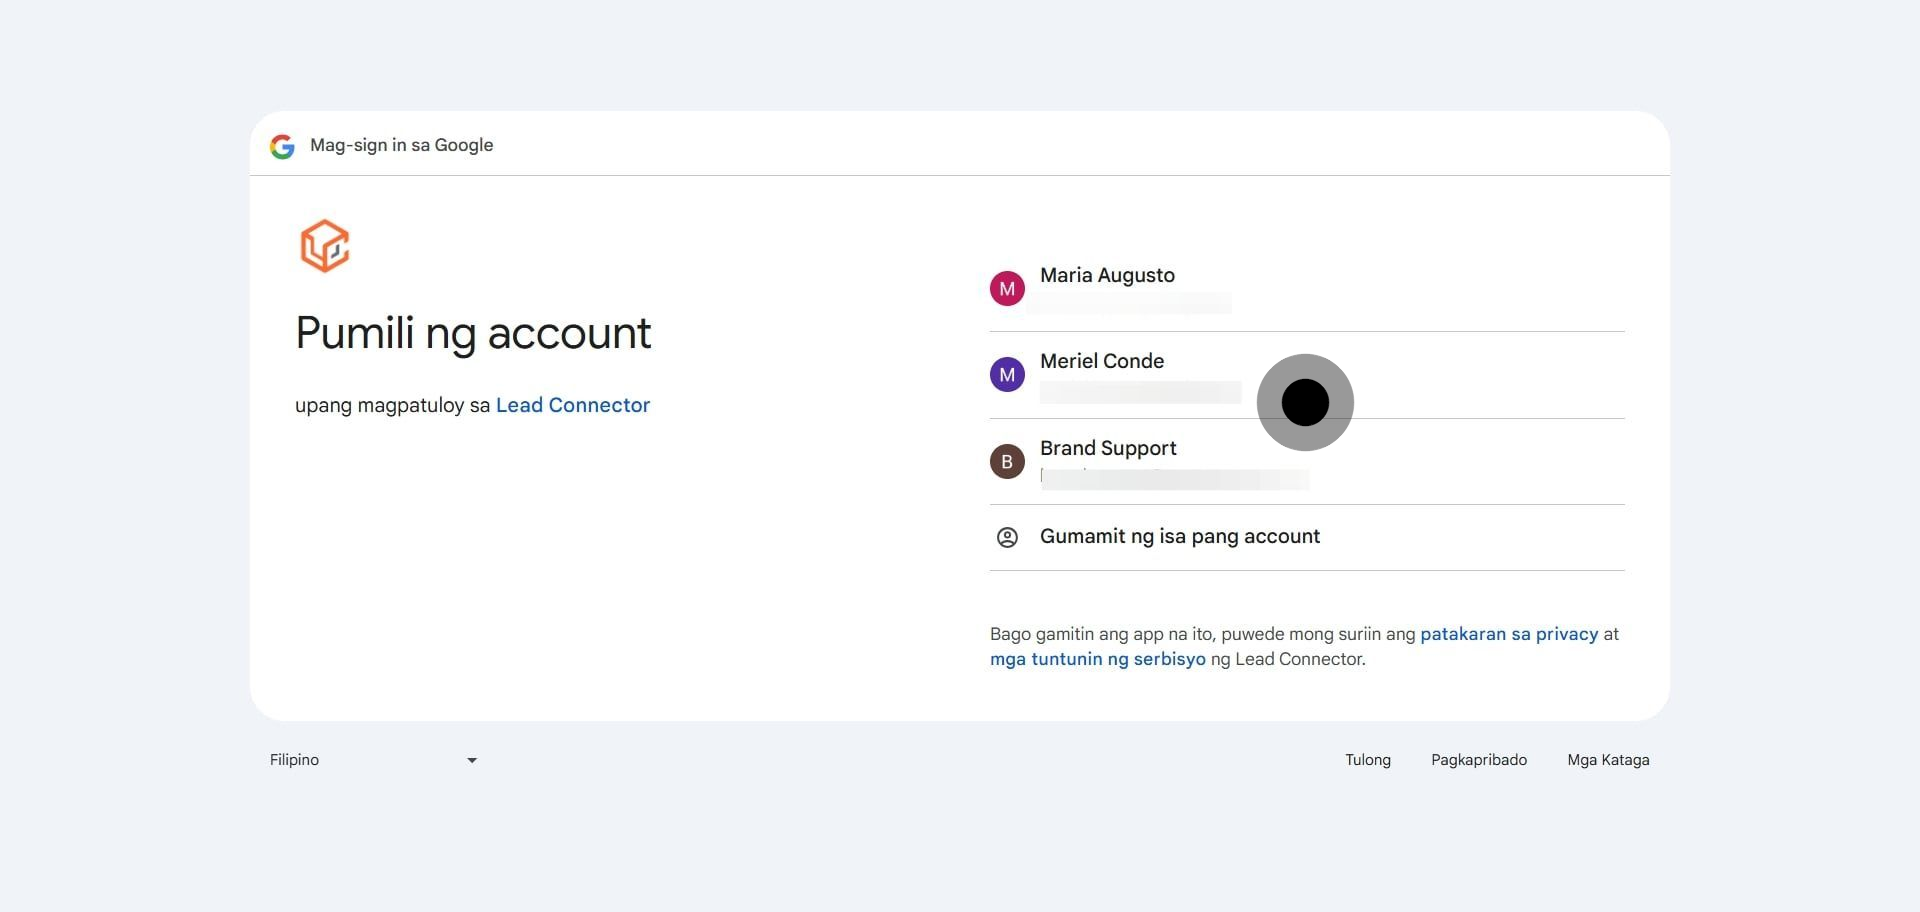Open the Filipino language dropdown

[372, 760]
